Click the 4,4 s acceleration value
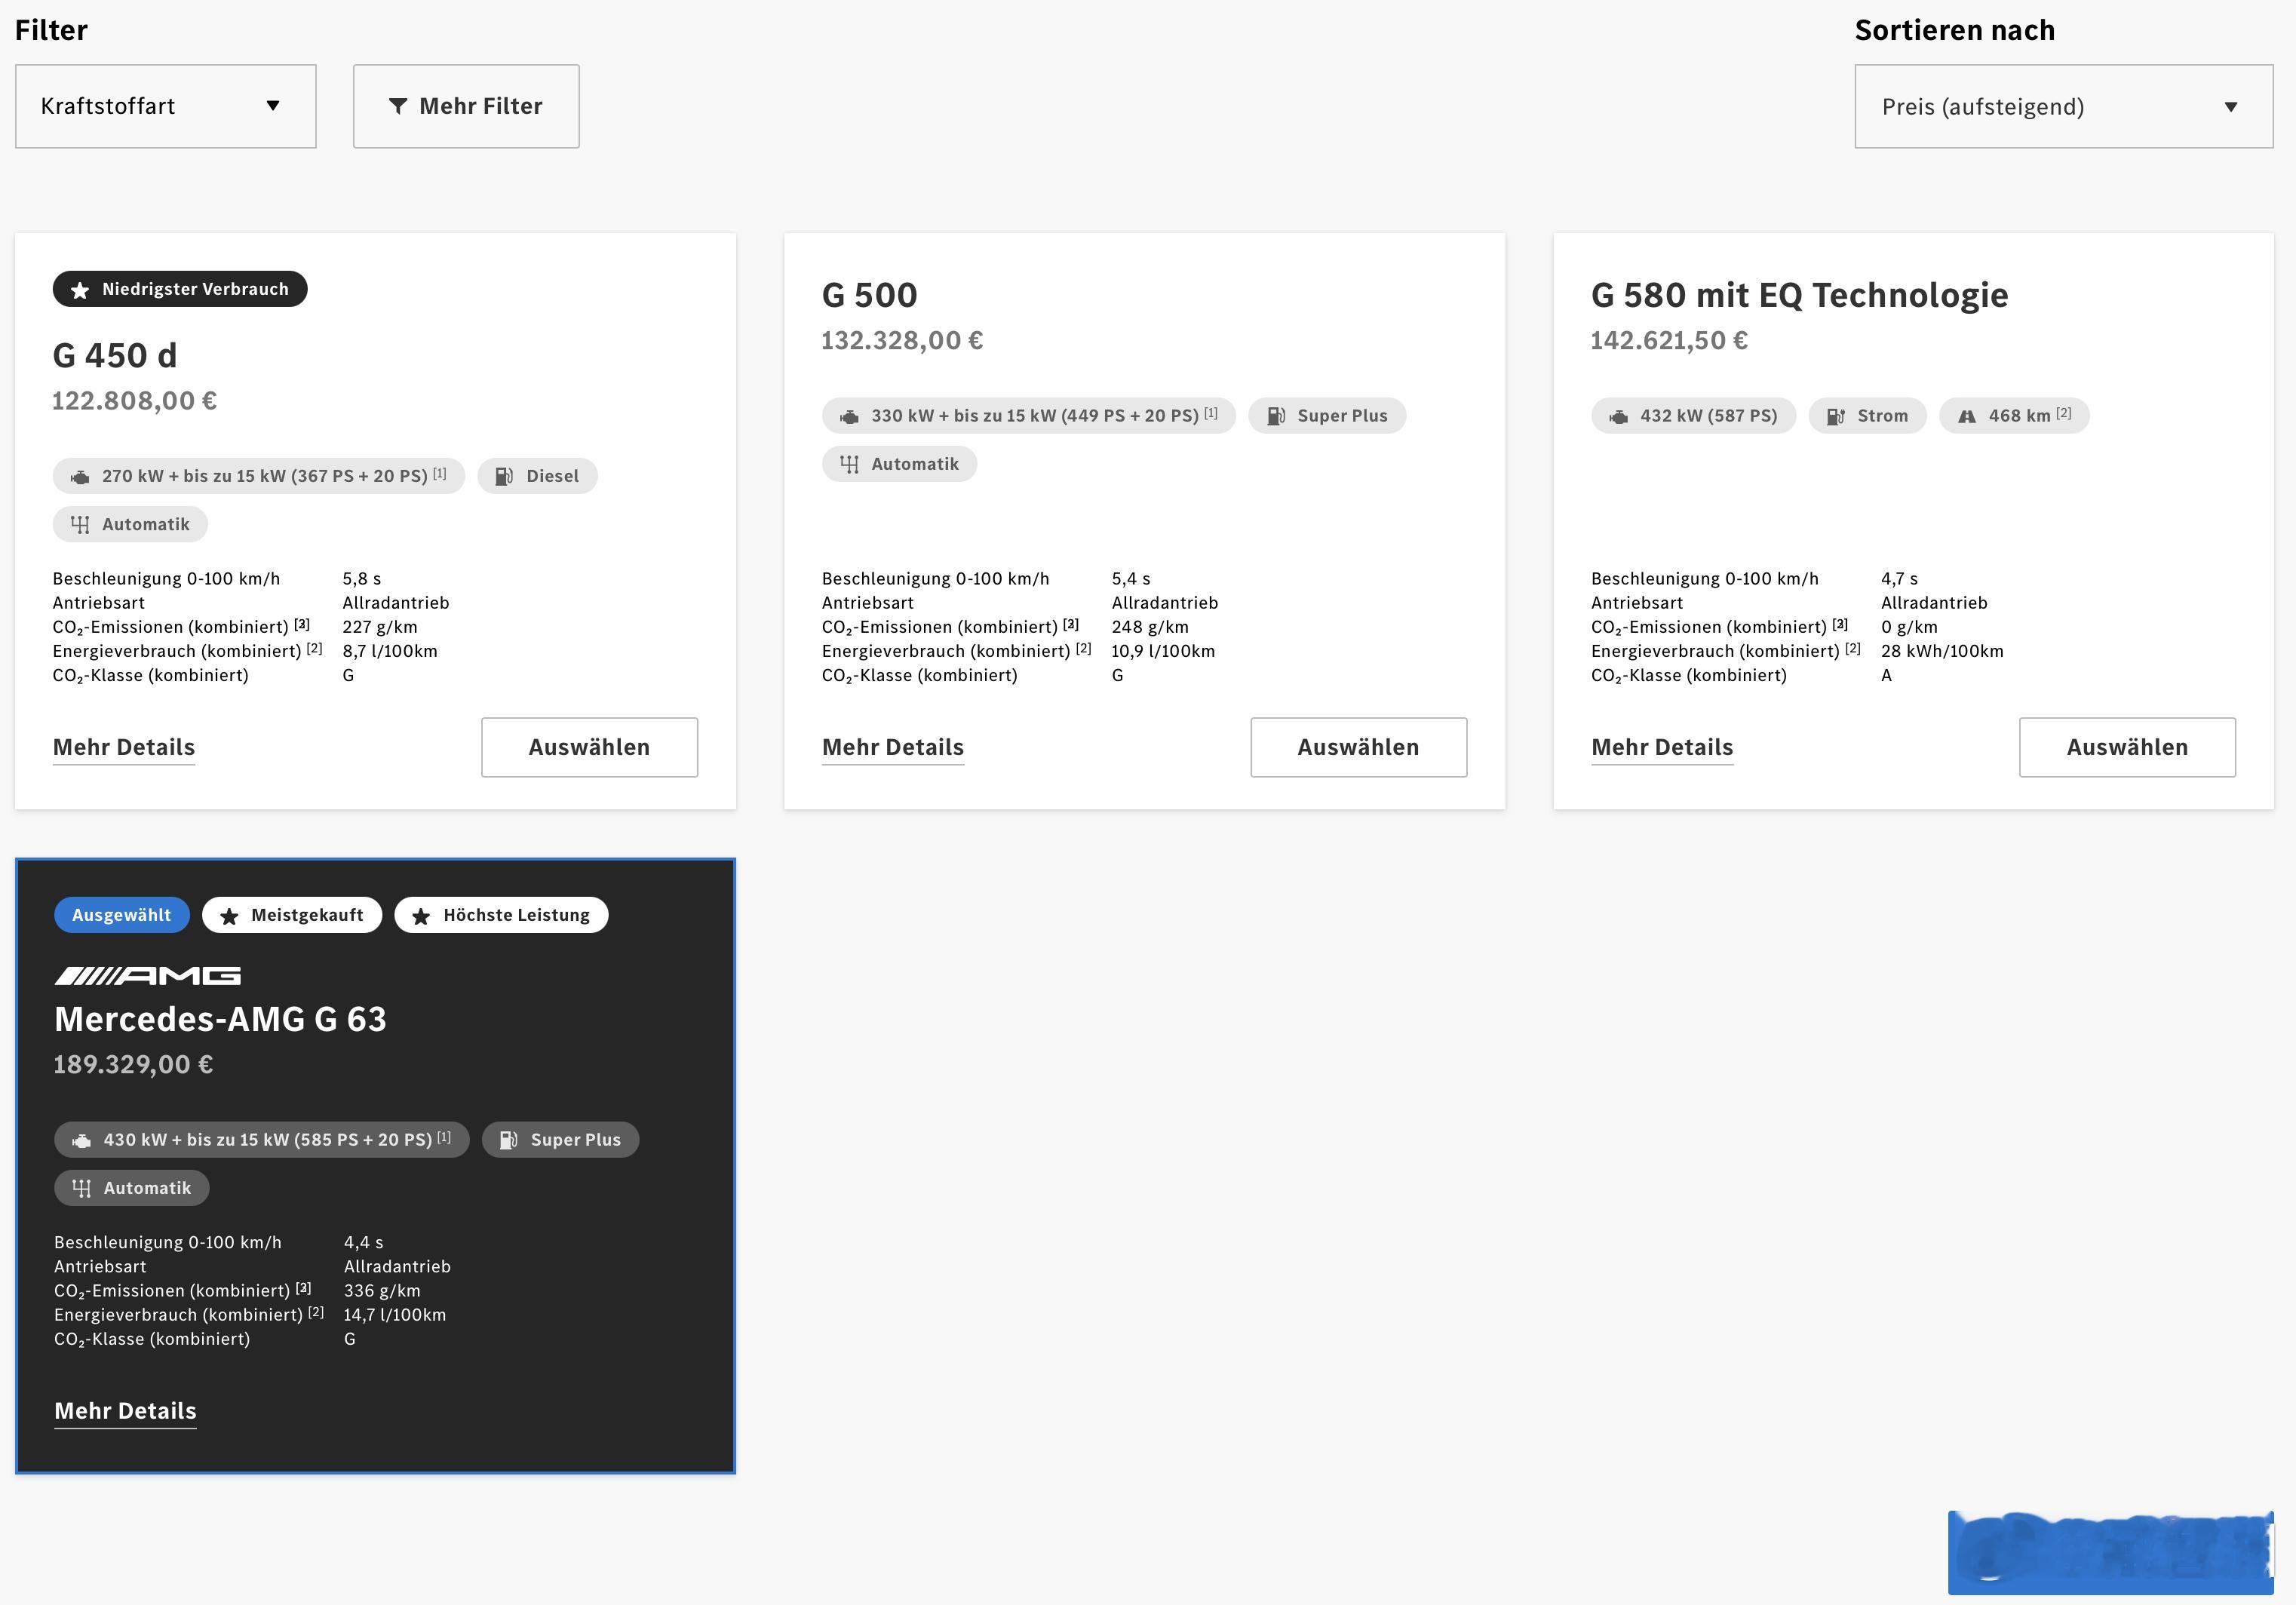Screen dimensions: 2296x1605 coord(363,1242)
